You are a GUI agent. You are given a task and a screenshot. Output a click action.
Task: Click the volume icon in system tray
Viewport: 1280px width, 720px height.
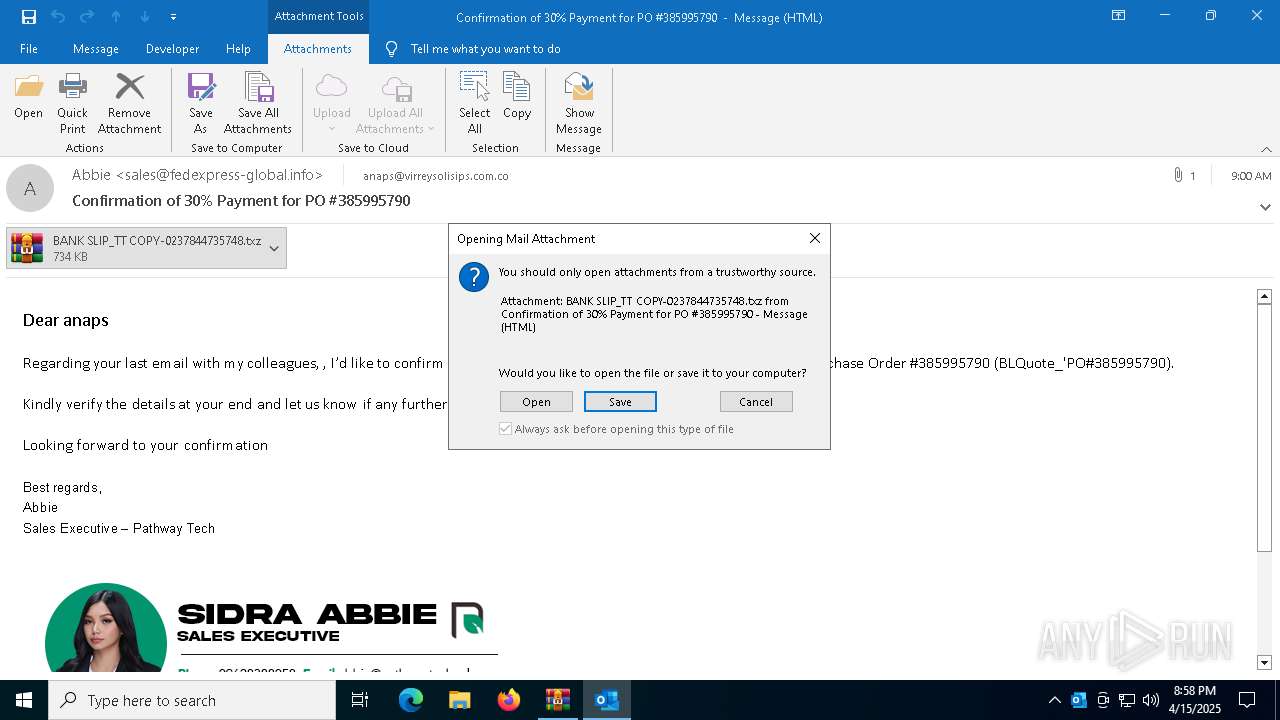(1150, 700)
